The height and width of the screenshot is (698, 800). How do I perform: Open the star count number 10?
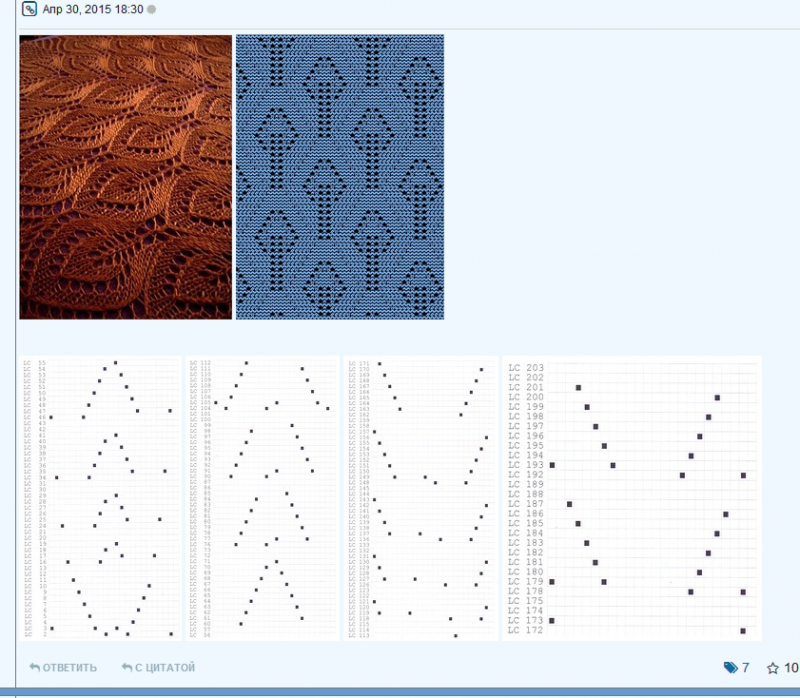(790, 667)
